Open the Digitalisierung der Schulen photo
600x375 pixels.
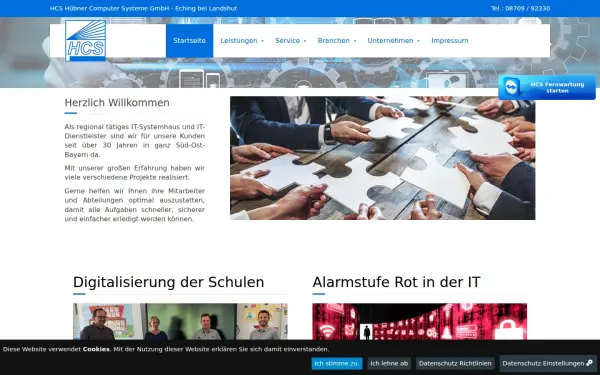[180, 321]
